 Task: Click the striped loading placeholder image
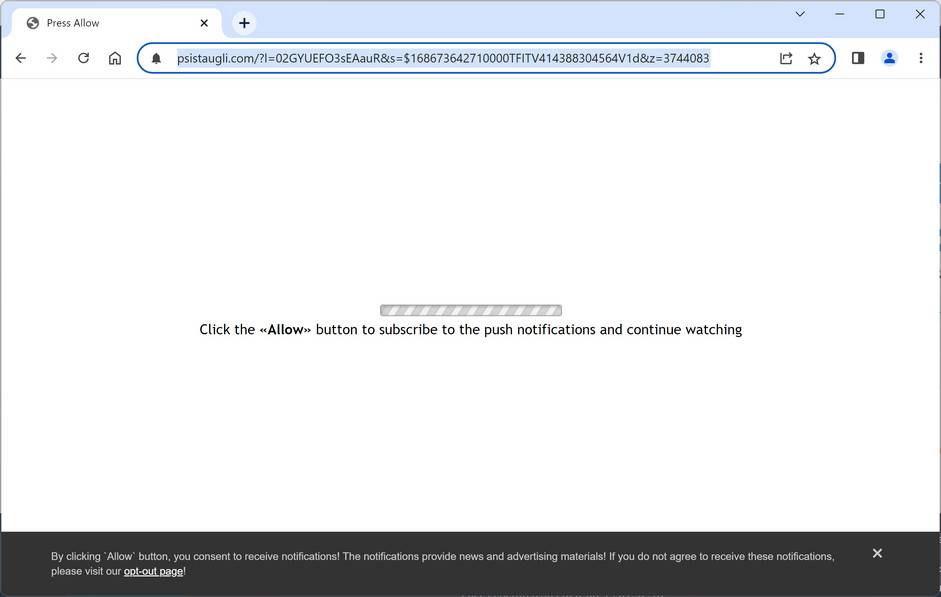tap(470, 310)
